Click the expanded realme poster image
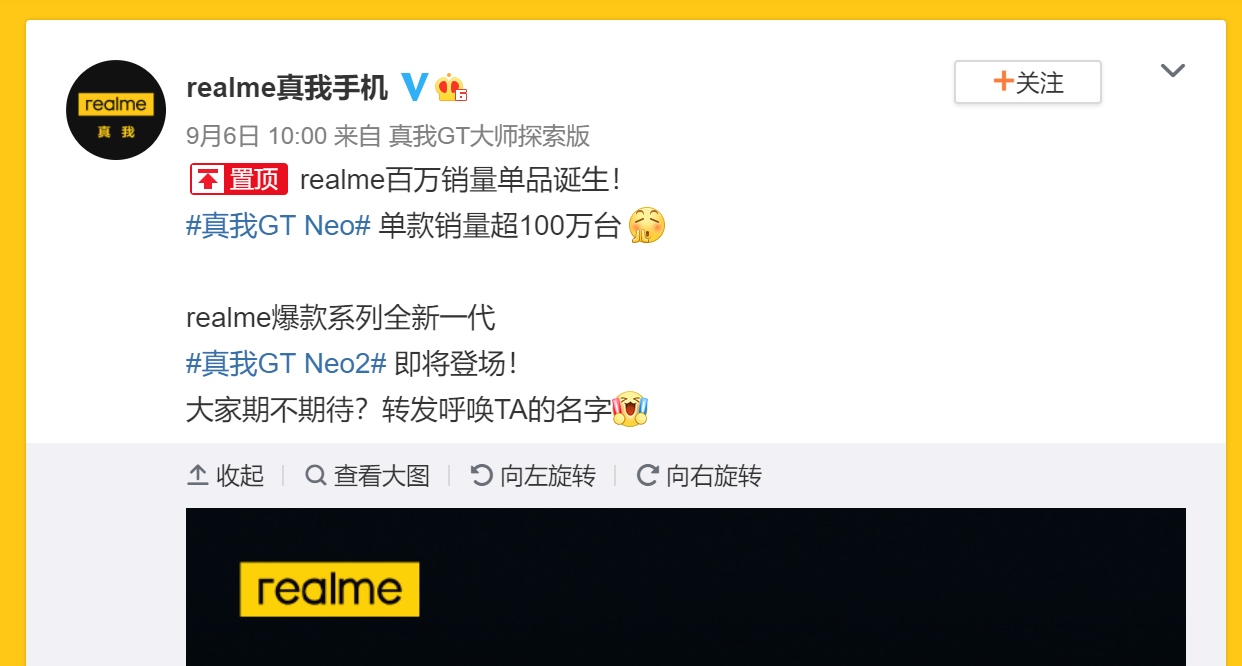This screenshot has height=666, width=1242. [686, 587]
